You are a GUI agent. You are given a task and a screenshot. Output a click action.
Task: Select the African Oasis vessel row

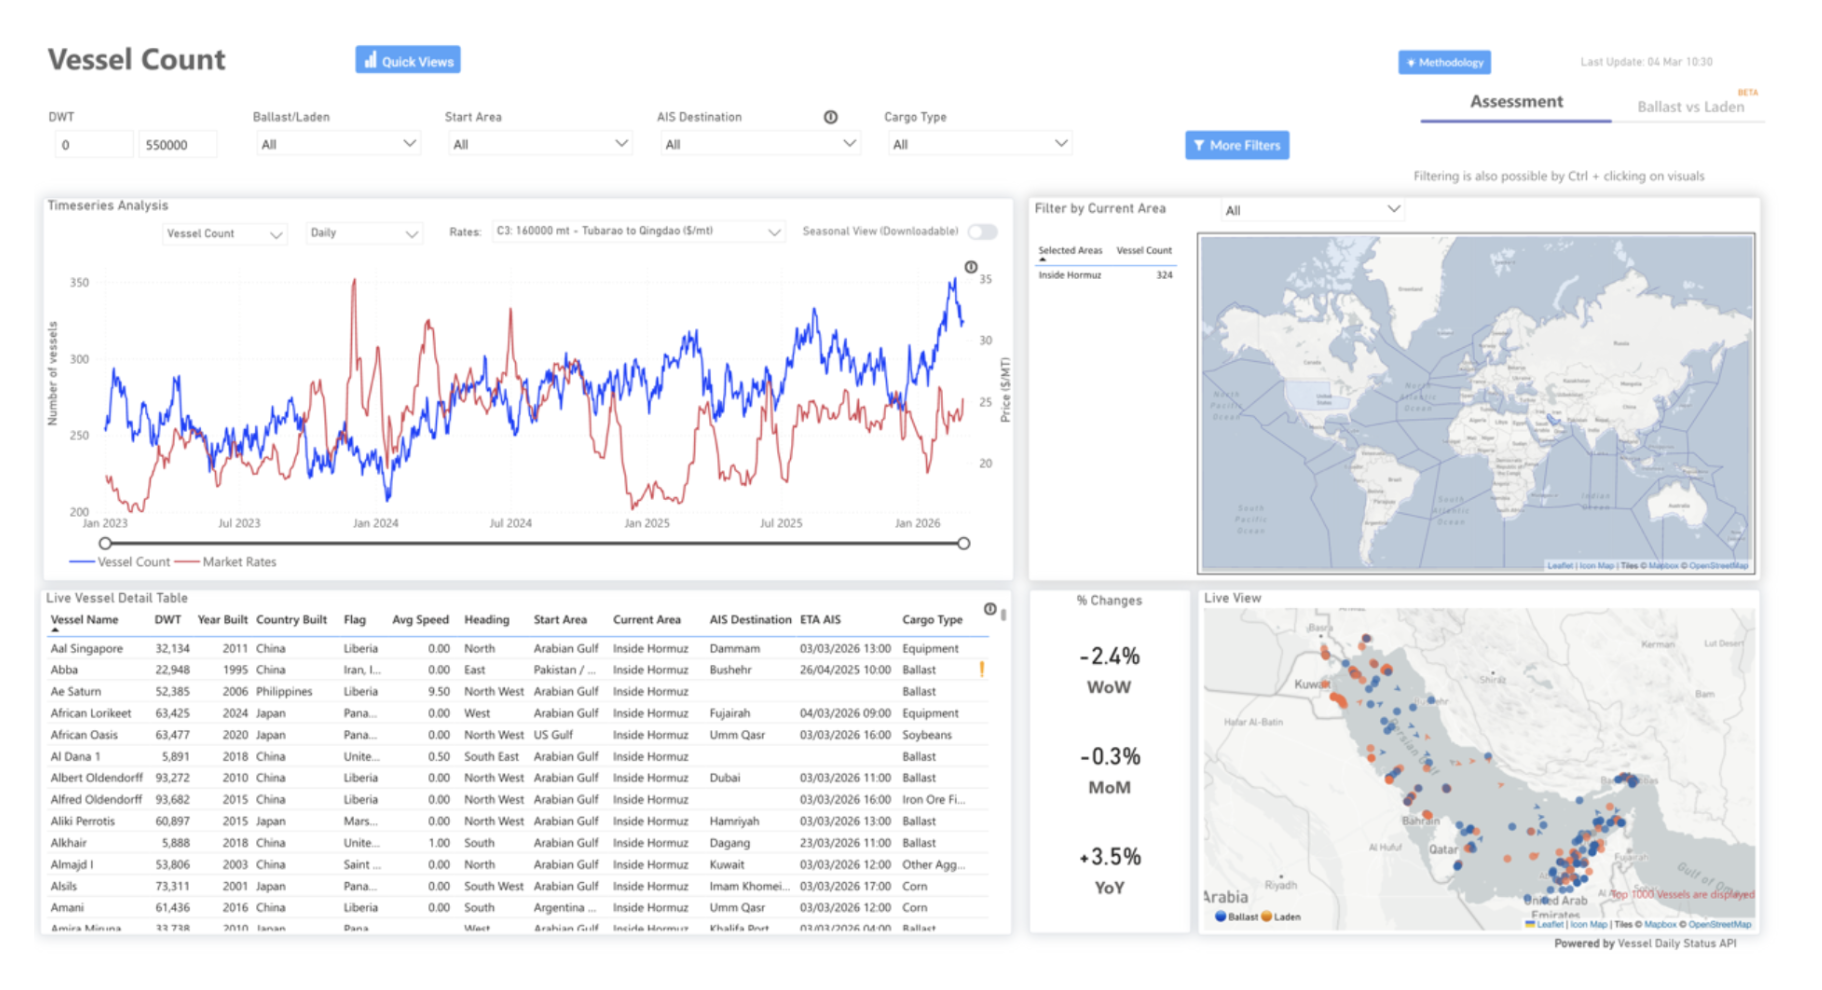[x=518, y=735]
